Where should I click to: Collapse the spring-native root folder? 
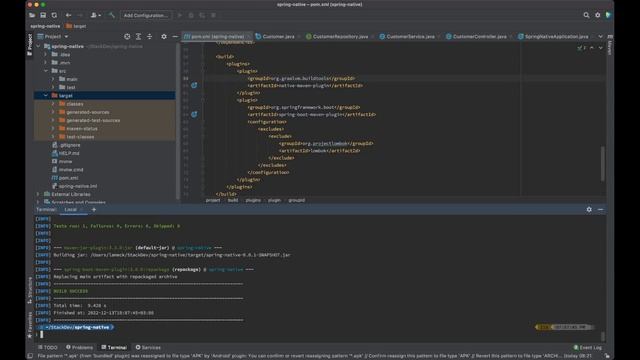click(38, 46)
